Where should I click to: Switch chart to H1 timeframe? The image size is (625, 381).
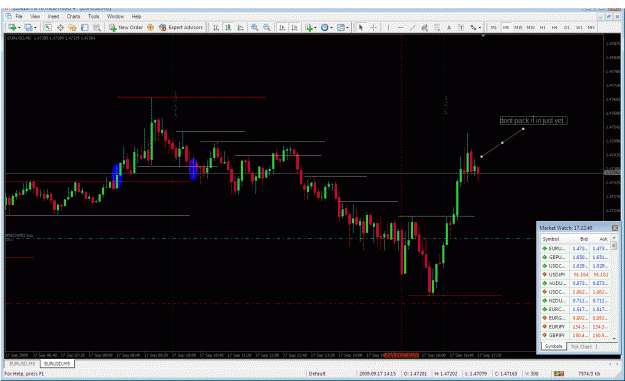point(542,27)
